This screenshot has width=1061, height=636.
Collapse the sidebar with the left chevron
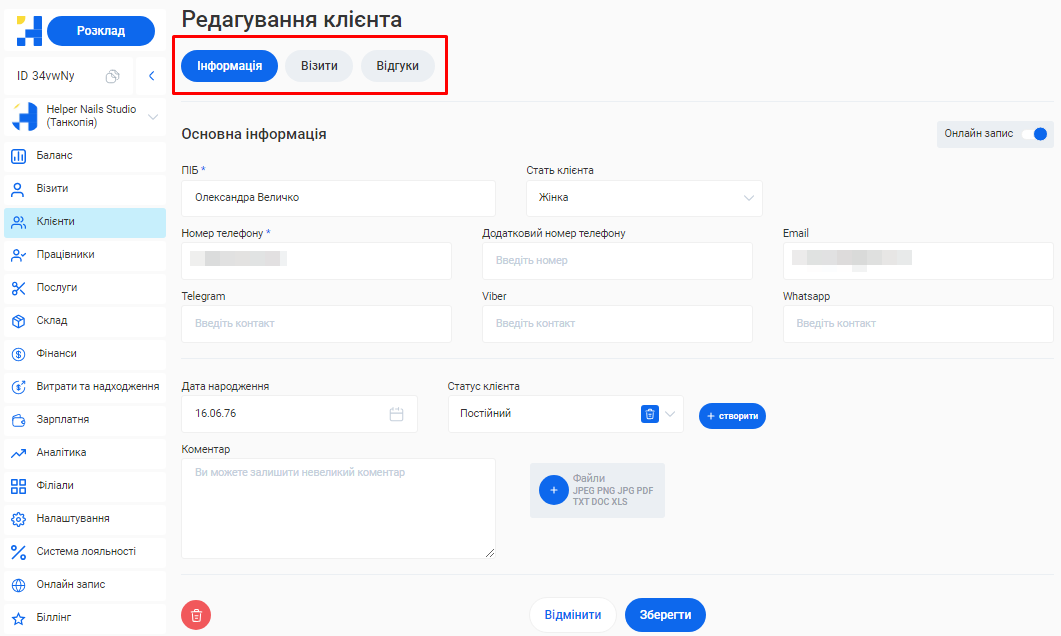pos(151,76)
